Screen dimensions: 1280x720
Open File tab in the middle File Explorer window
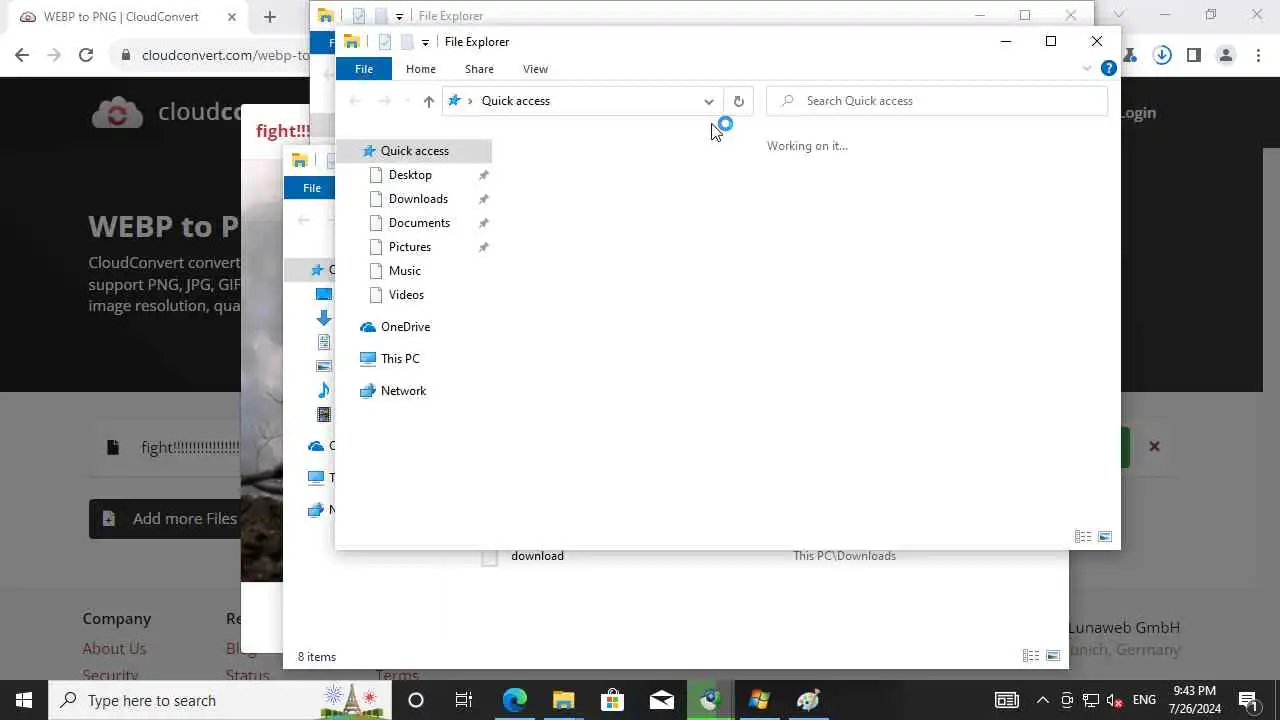tap(311, 188)
